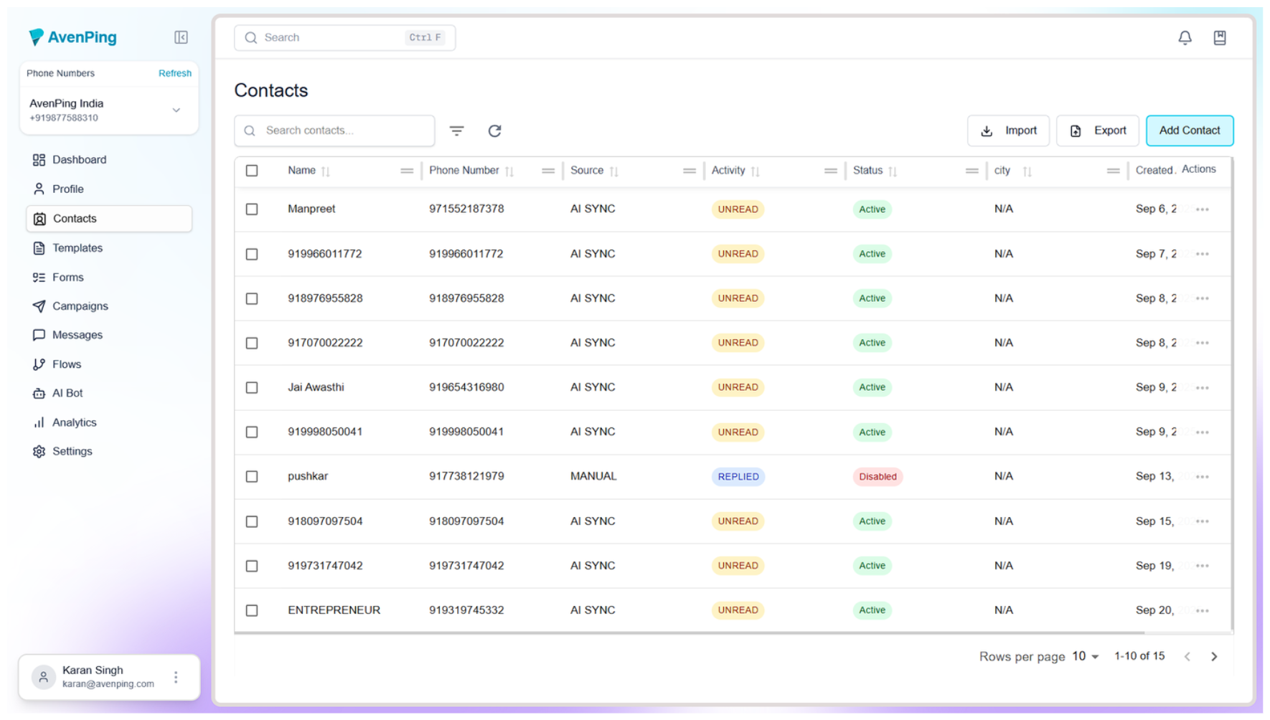Open actions menu for Manpreet row

1202,210
